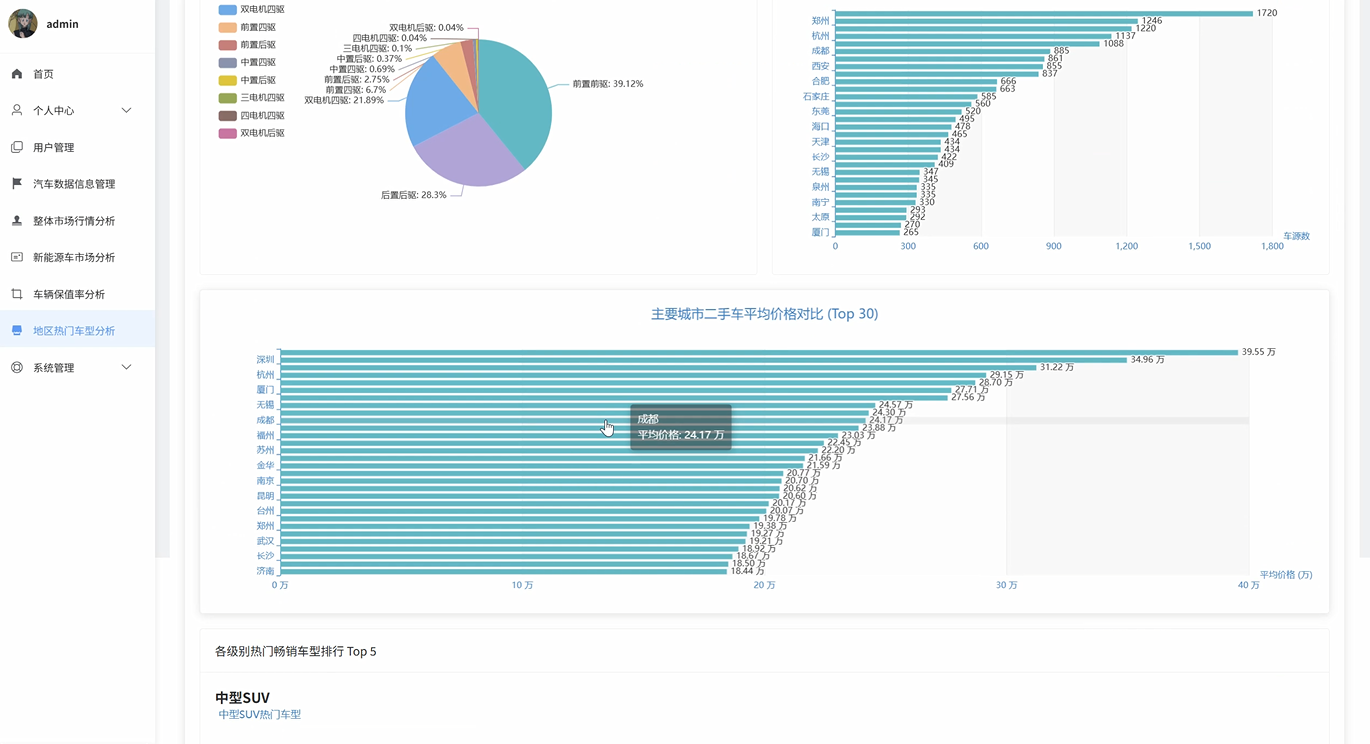Click the price bar labeled 39.55 万
The image size is (1370, 744).
[759, 352]
